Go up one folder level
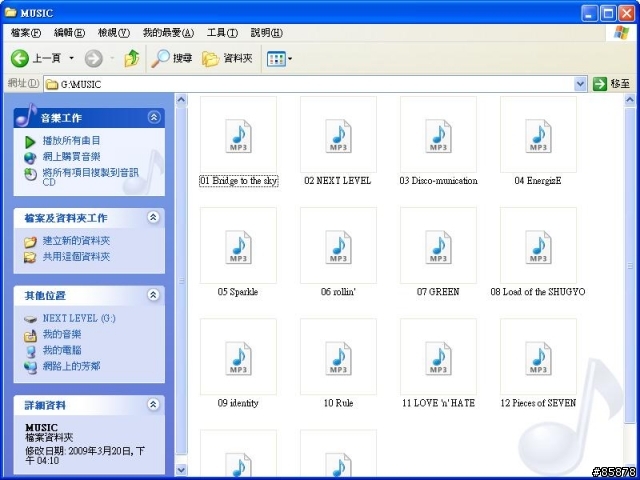Image resolution: width=640 pixels, height=480 pixels. pyautogui.click(x=131, y=58)
